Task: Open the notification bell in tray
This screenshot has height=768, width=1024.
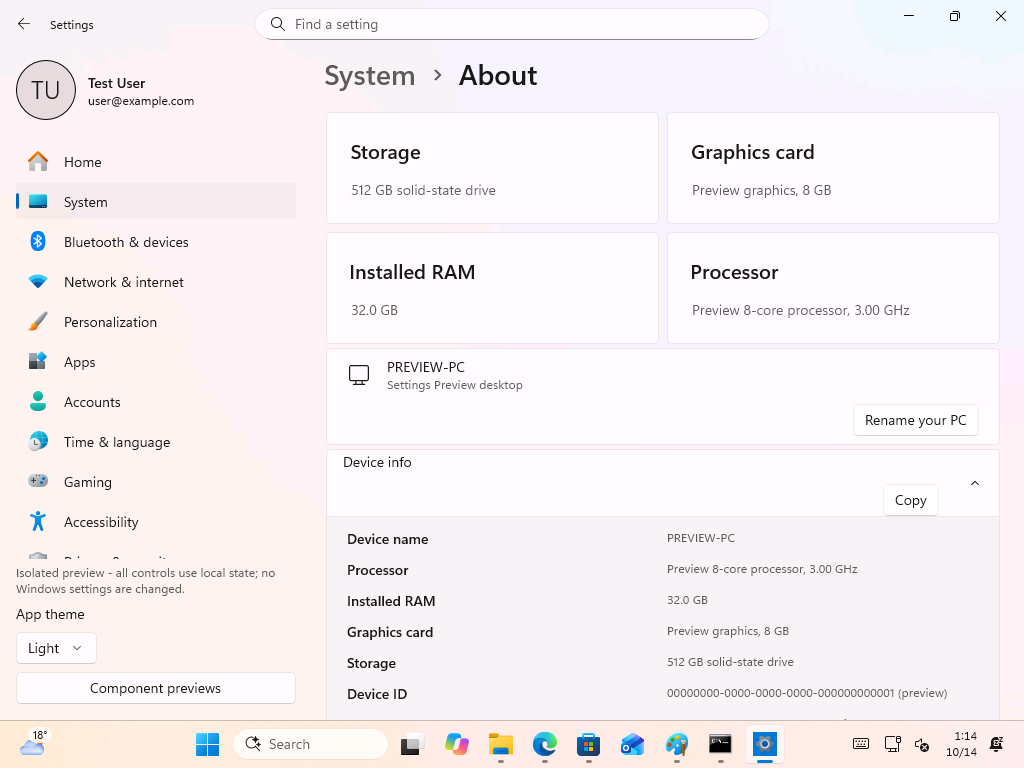Action: click(997, 744)
